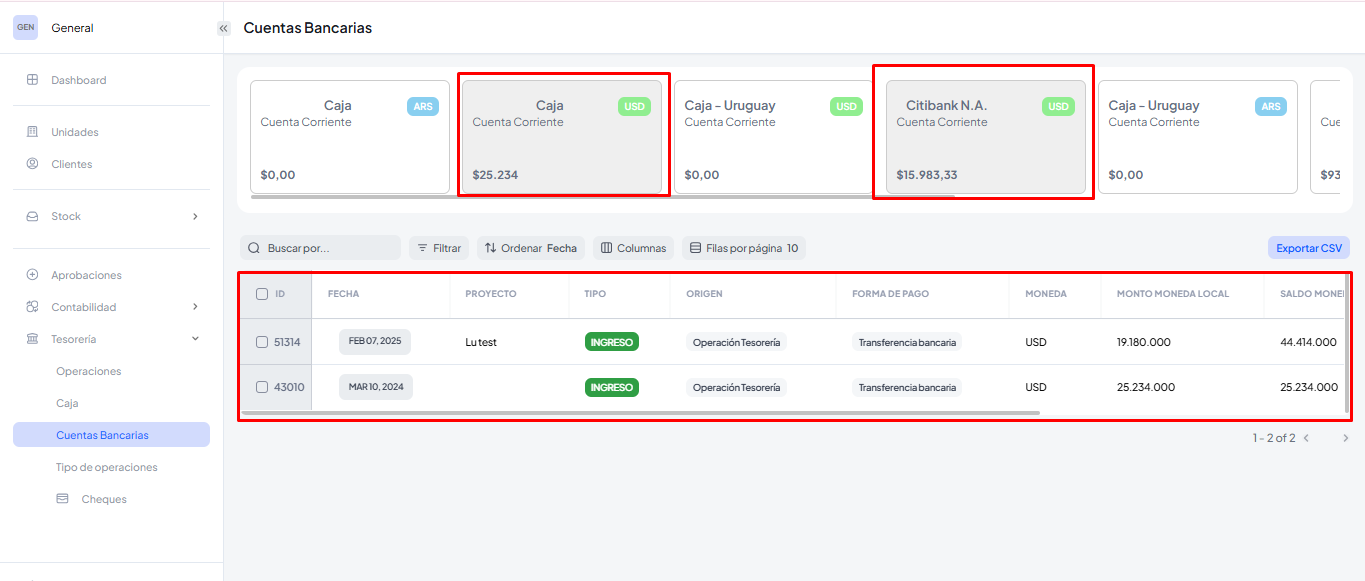
Task: Click the Clientes person icon
Action: [32, 164]
